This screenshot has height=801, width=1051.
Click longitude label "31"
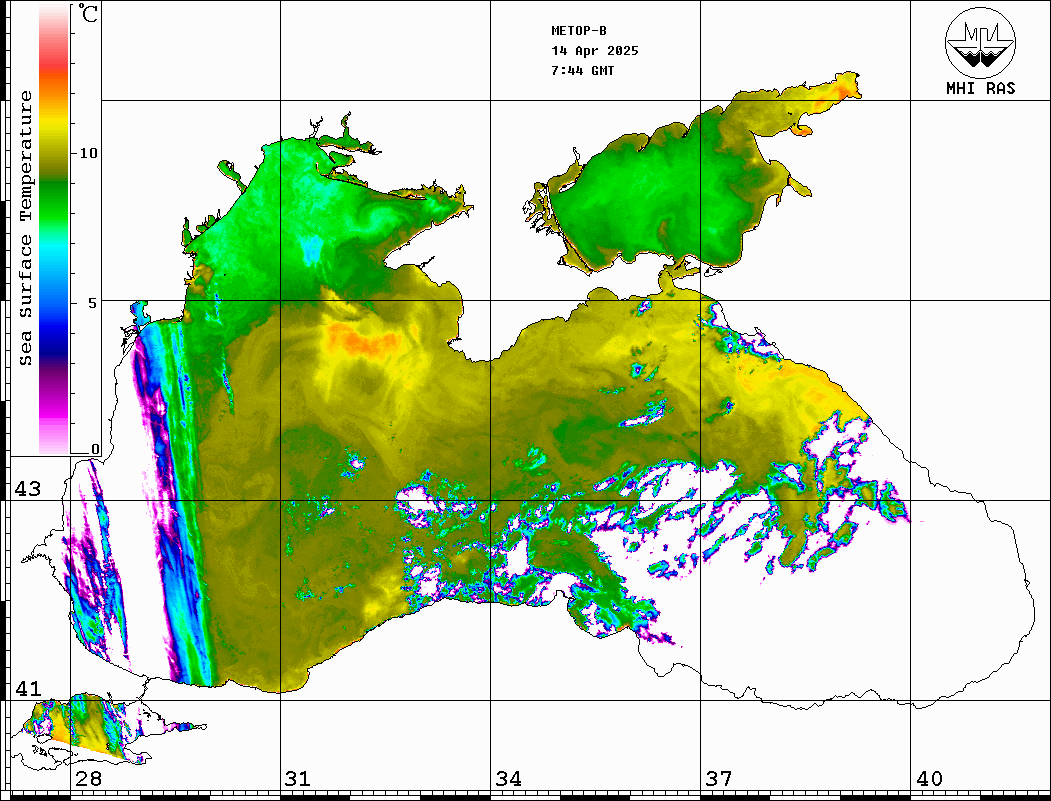click(x=298, y=779)
